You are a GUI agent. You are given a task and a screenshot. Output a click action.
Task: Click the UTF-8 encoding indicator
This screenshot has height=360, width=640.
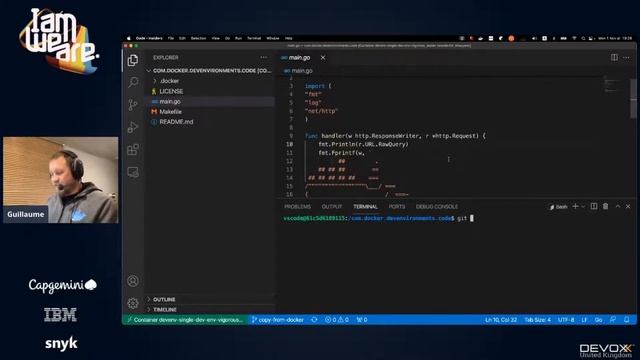click(x=566, y=320)
